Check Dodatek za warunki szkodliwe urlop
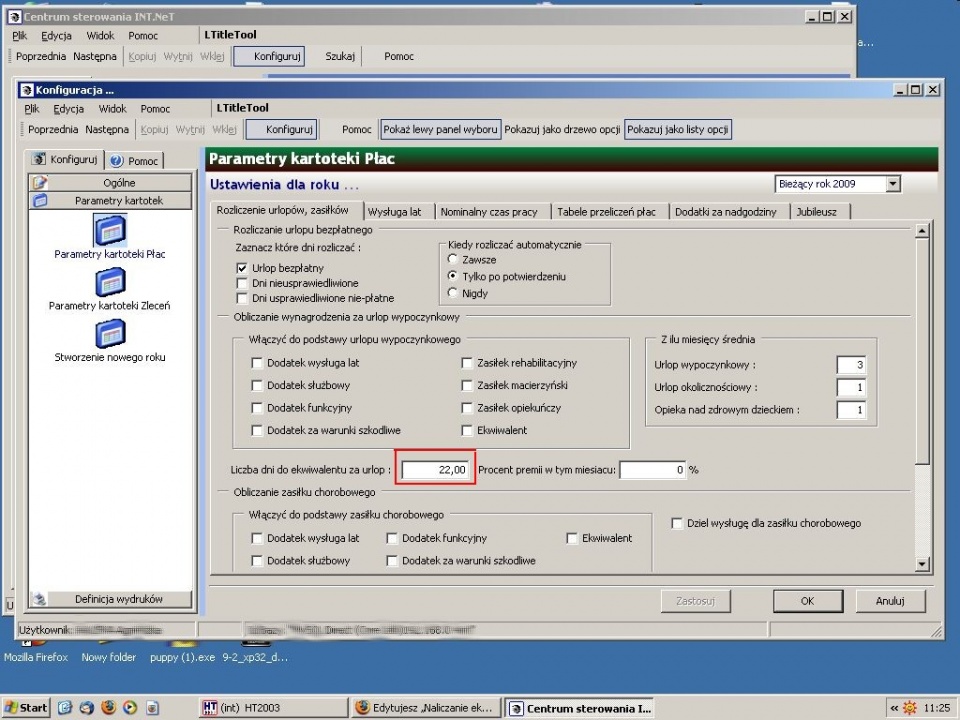This screenshot has height=720, width=960. (257, 430)
